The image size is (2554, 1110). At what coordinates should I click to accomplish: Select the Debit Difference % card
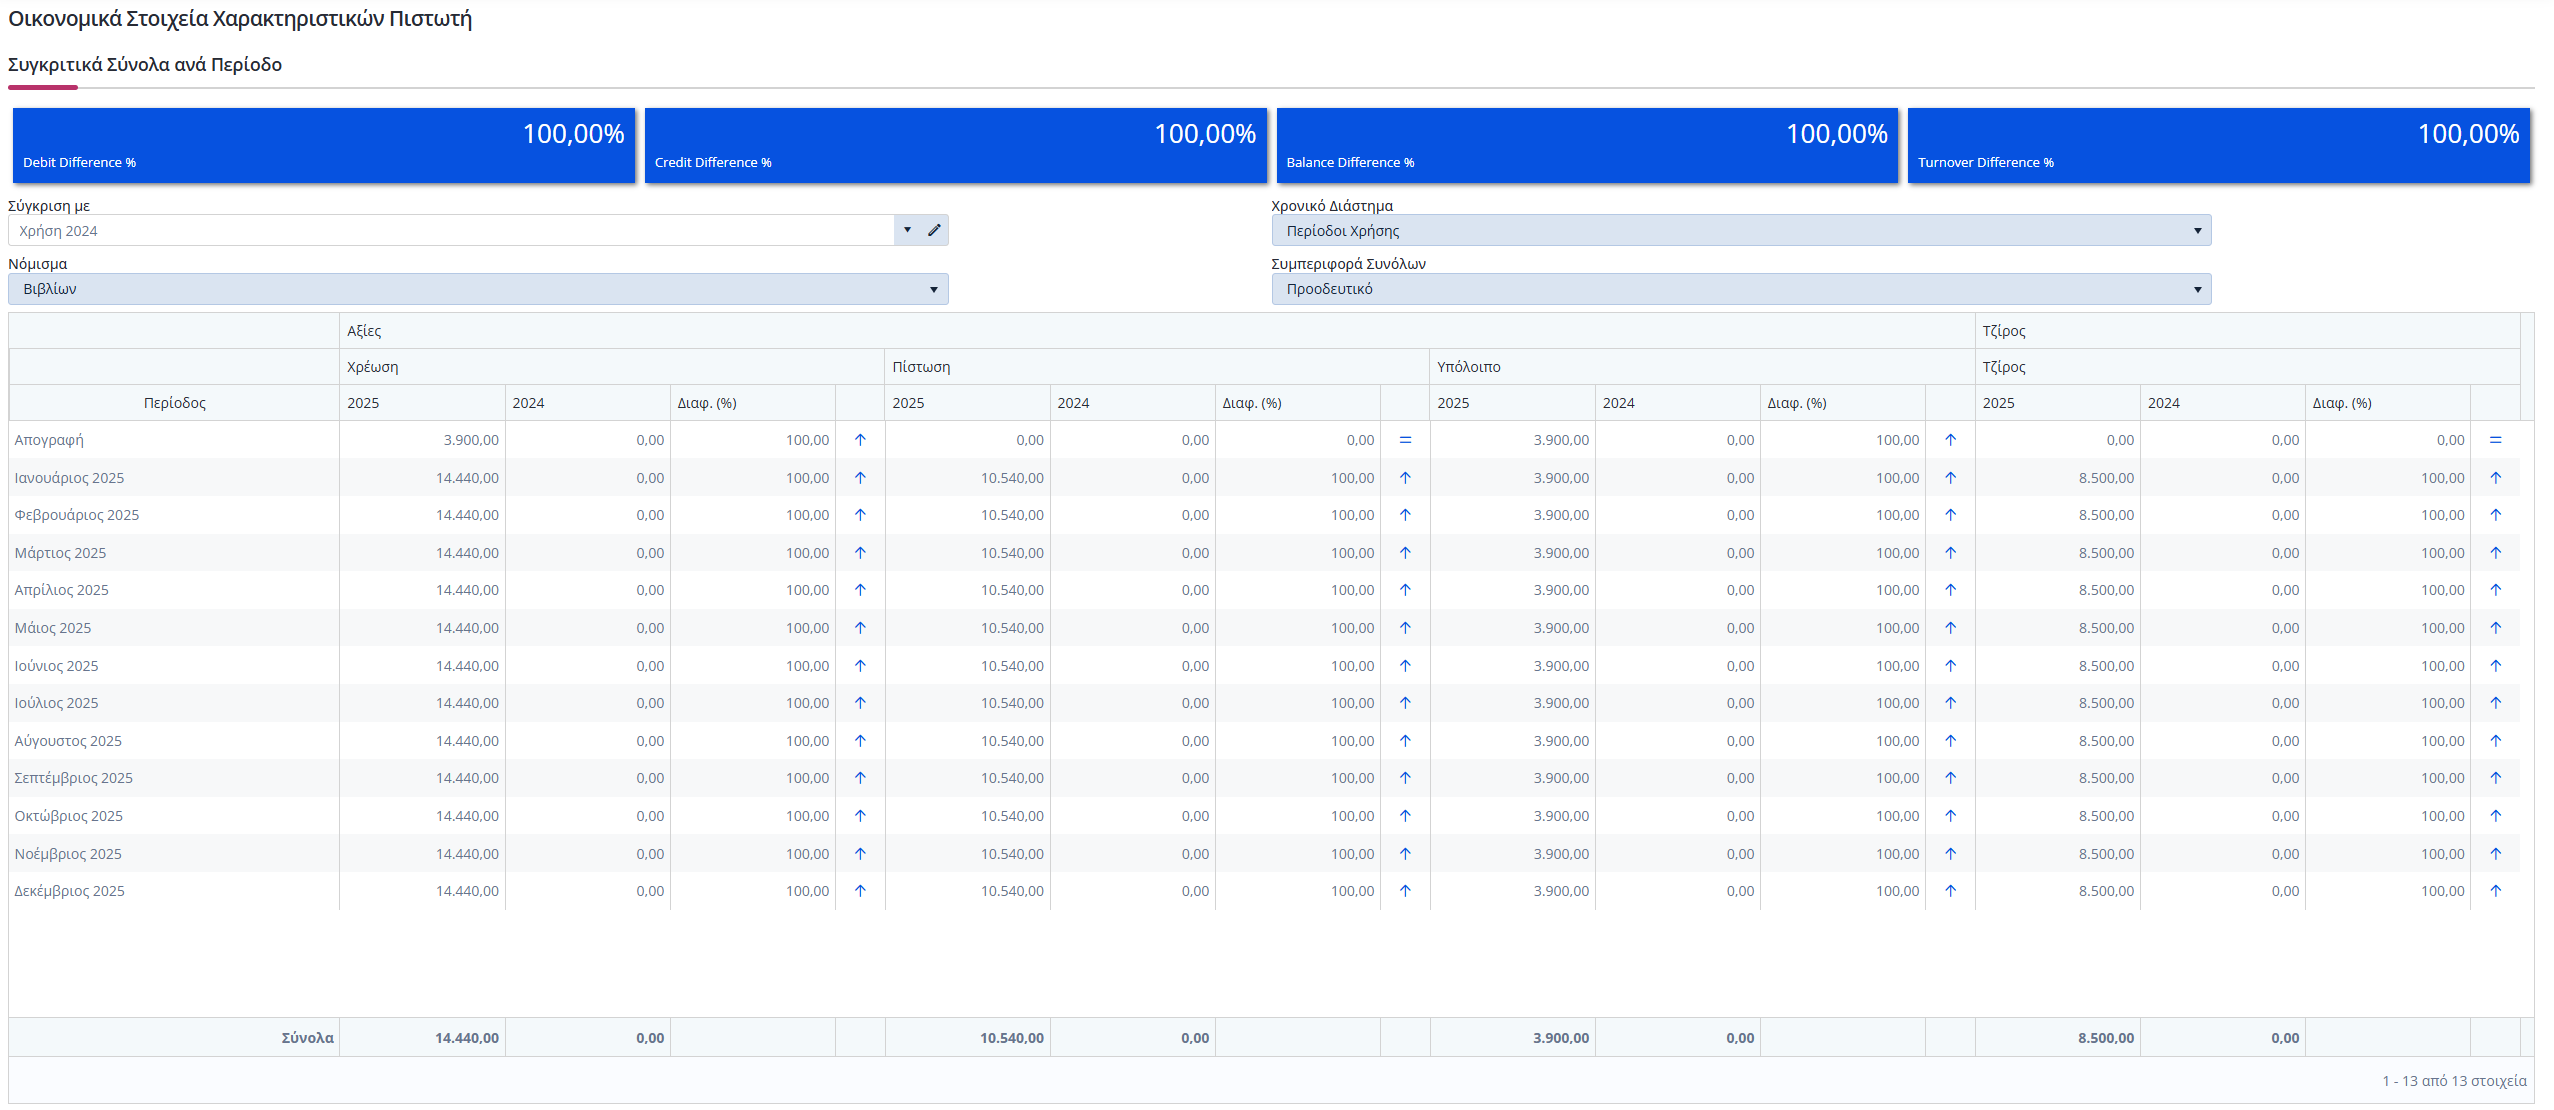pyautogui.click(x=324, y=145)
